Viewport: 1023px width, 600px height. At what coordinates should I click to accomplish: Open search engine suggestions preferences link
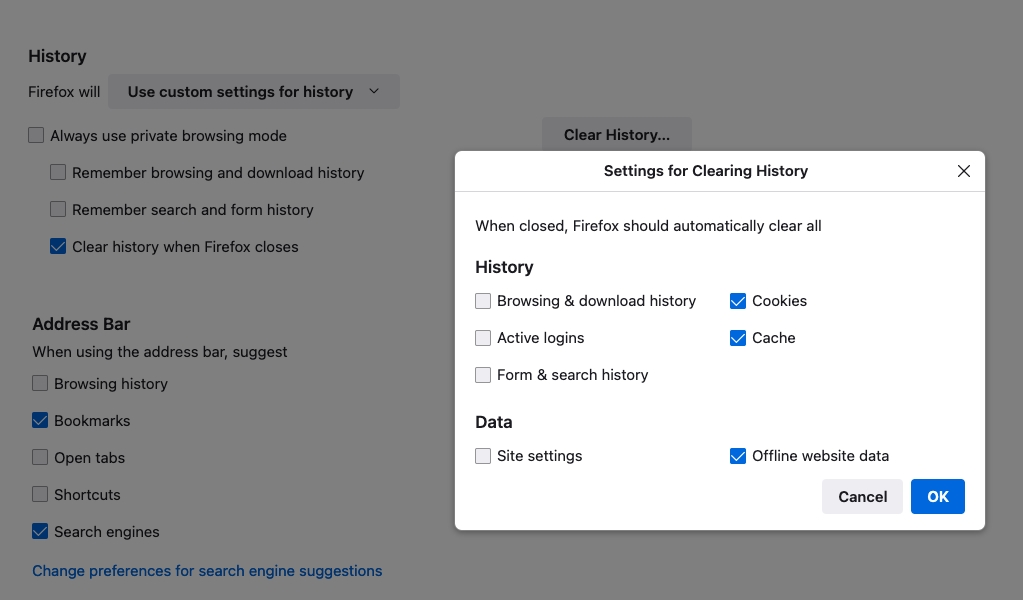207,571
